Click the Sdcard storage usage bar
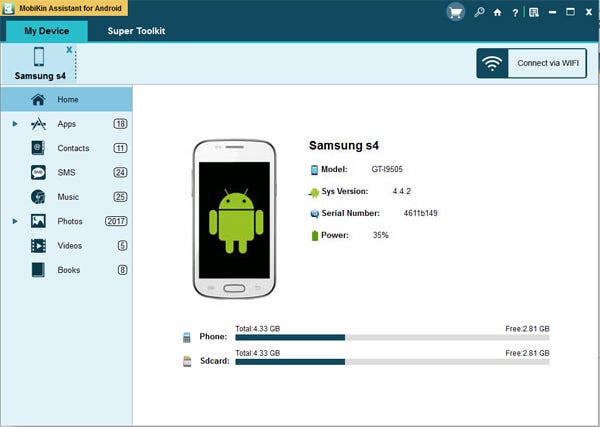600x427 pixels. (392, 362)
